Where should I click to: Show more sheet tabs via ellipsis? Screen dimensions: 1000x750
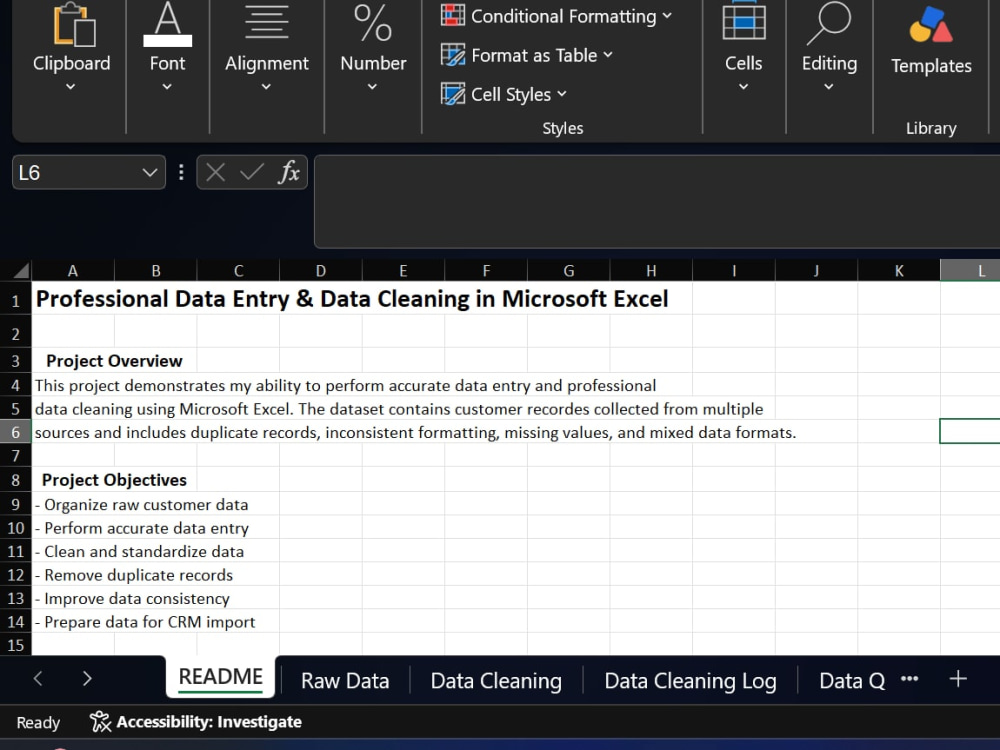(x=909, y=679)
